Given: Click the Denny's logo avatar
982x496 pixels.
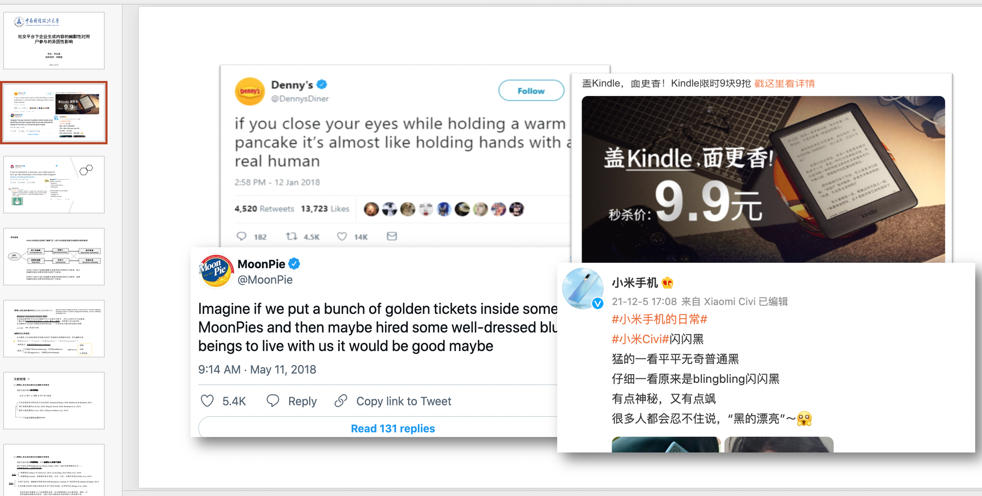Looking at the screenshot, I should tap(249, 91).
